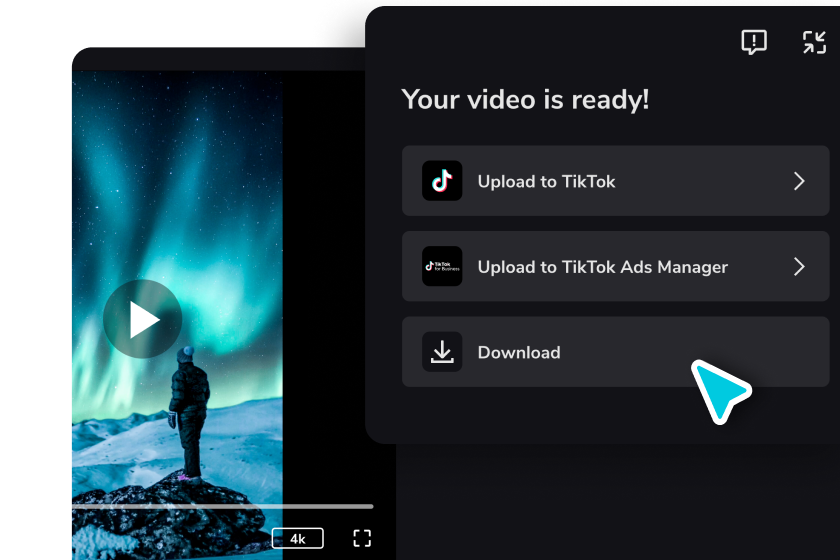The width and height of the screenshot is (840, 560).
Task: Click the download arrow icon
Action: click(x=442, y=352)
